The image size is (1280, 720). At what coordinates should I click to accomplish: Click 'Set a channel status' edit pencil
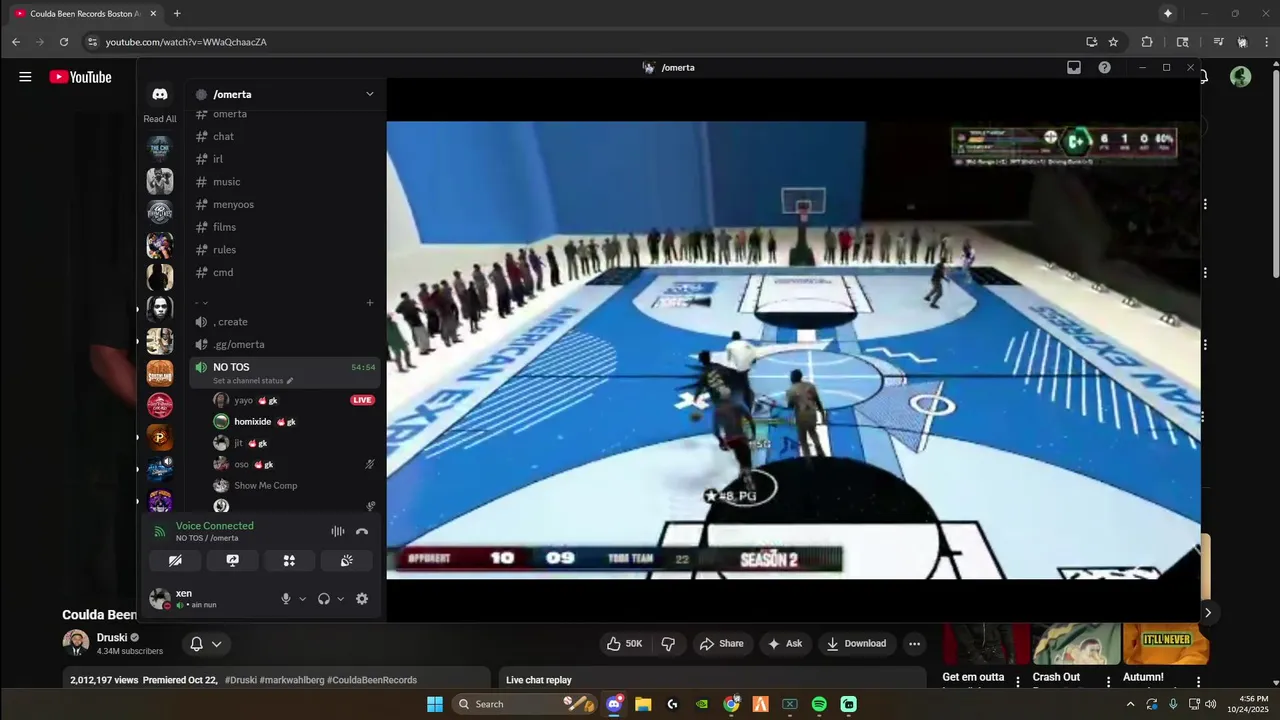point(290,381)
